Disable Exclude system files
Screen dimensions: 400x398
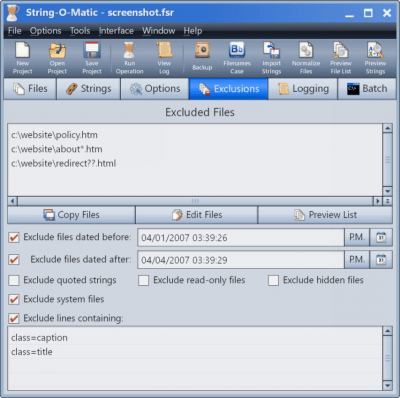coord(14,299)
